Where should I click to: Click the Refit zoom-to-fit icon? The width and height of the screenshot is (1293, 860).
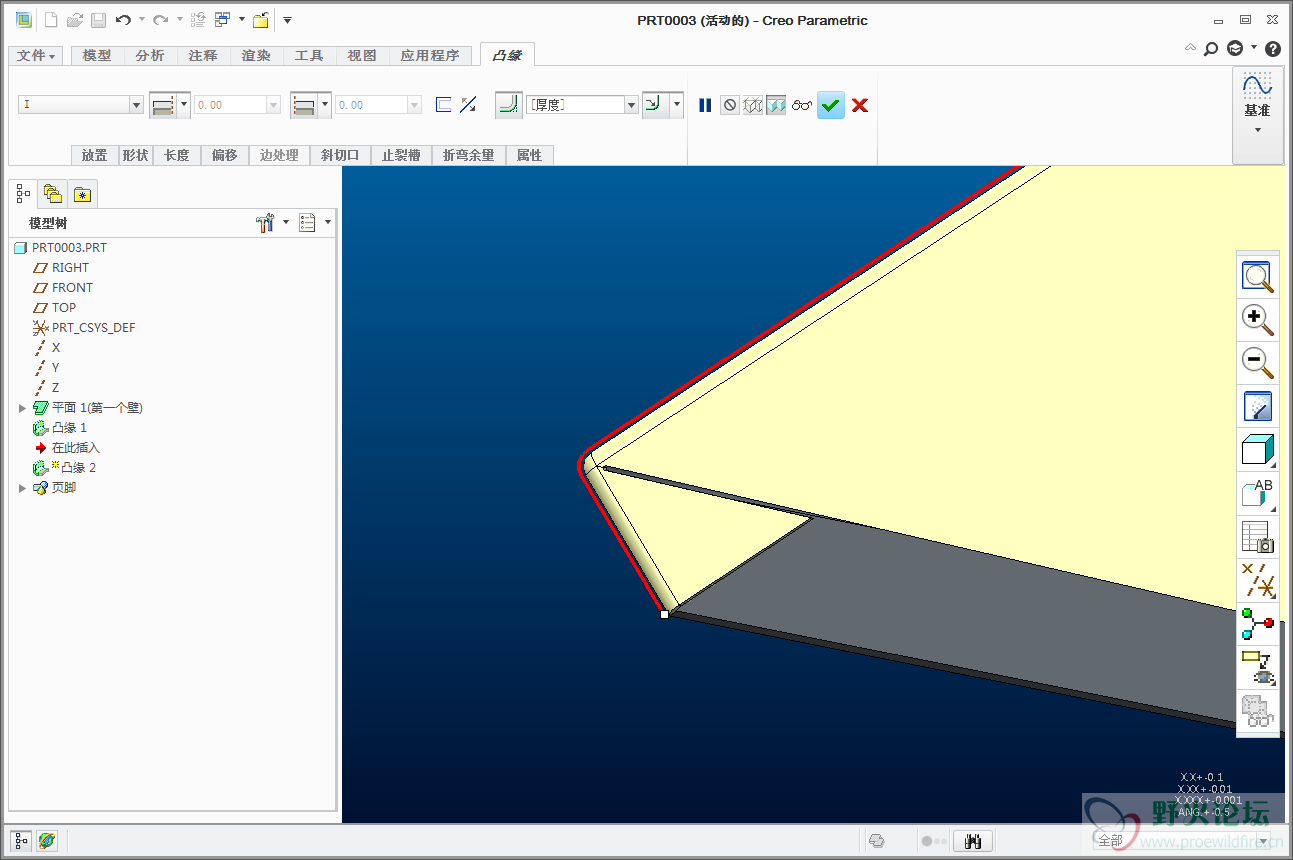point(1257,276)
